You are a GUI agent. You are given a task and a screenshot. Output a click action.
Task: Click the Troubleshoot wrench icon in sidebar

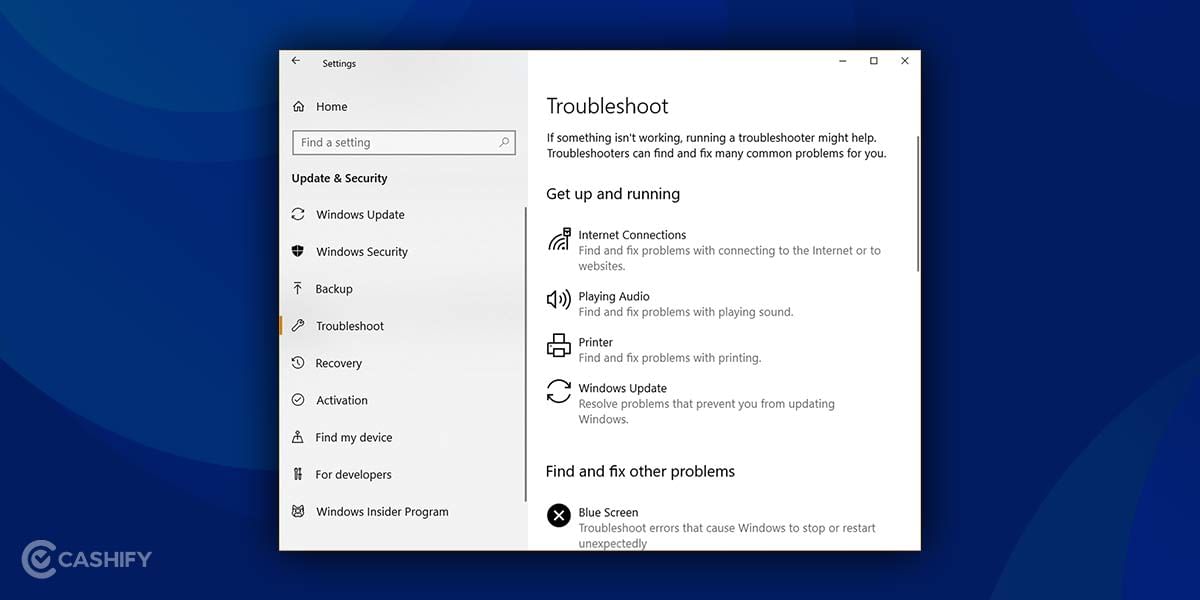[298, 325]
